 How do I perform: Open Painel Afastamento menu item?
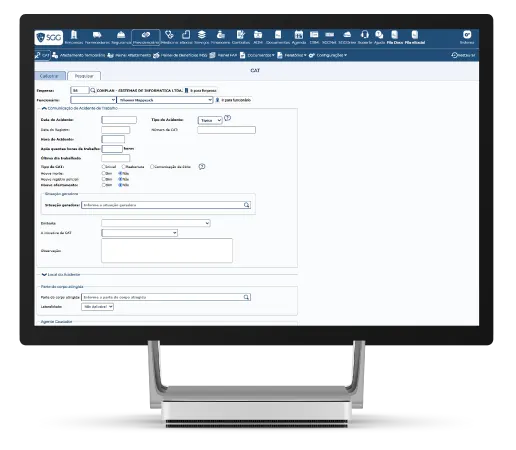(x=129, y=55)
